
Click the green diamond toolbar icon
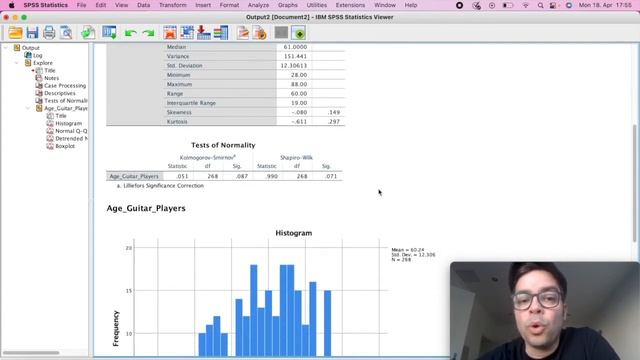click(298, 33)
